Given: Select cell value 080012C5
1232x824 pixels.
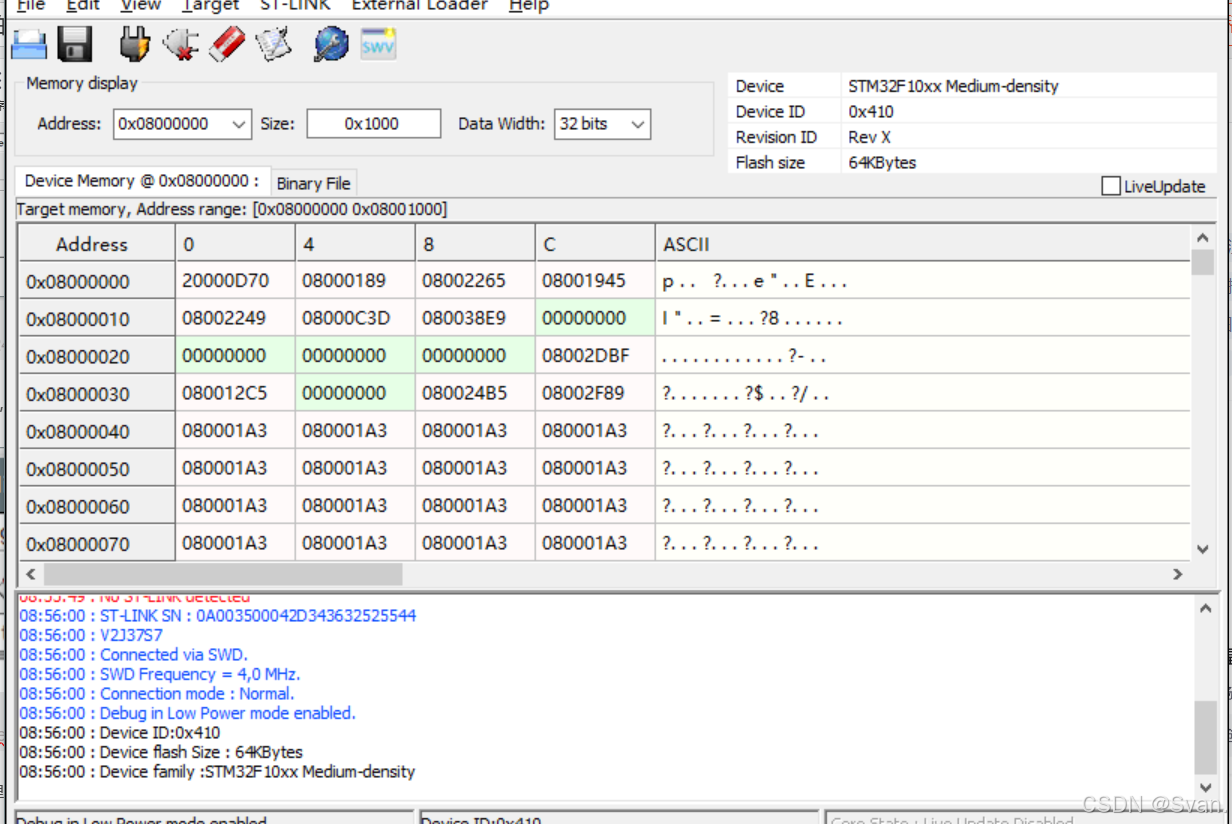Looking at the screenshot, I should [x=235, y=393].
